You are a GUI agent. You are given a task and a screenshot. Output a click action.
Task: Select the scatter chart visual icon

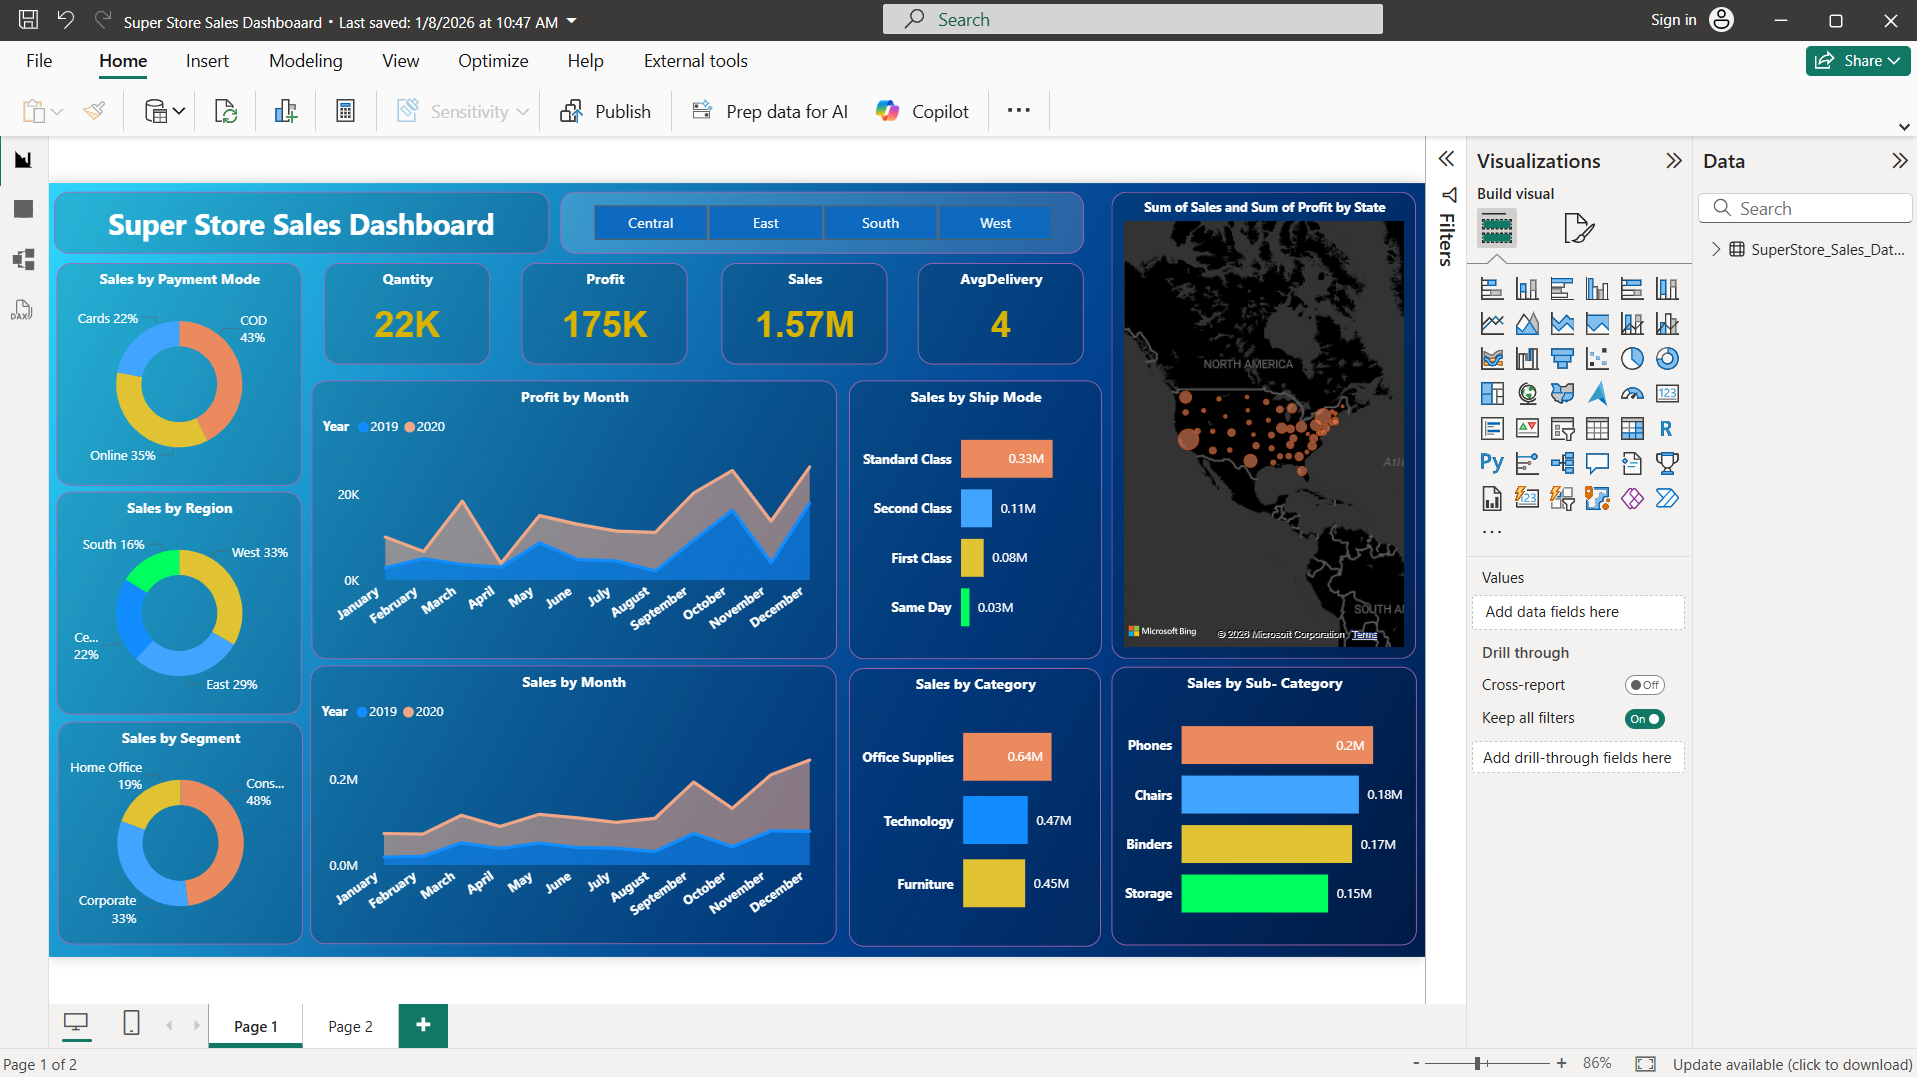1597,359
